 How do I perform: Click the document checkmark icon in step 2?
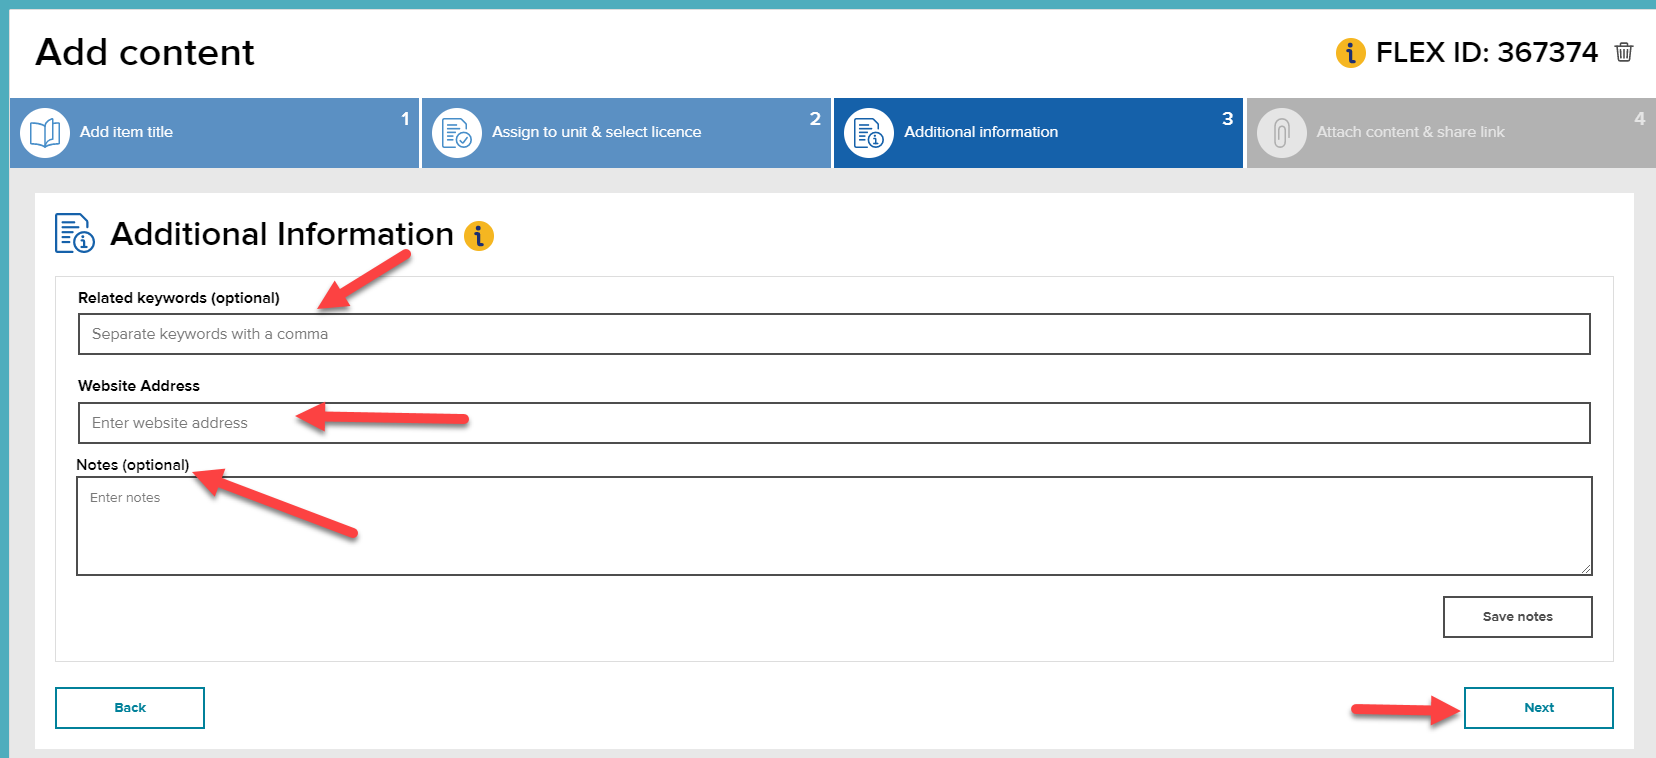[457, 133]
